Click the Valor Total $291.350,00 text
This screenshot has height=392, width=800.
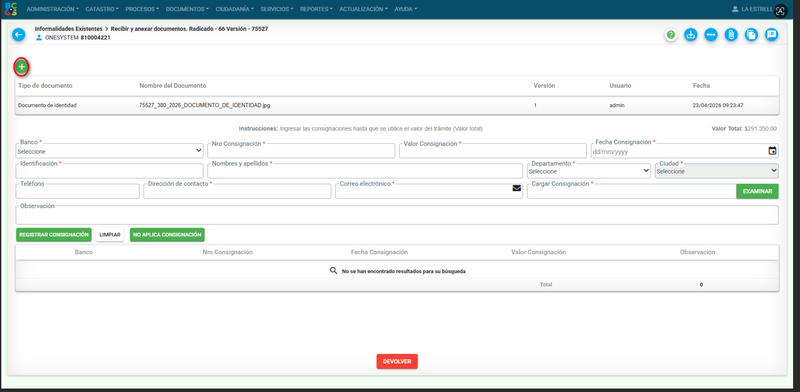point(744,129)
